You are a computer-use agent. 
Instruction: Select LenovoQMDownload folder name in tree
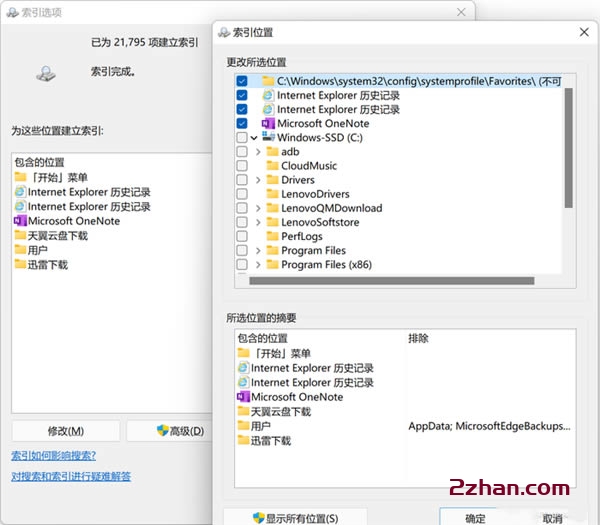coord(331,208)
